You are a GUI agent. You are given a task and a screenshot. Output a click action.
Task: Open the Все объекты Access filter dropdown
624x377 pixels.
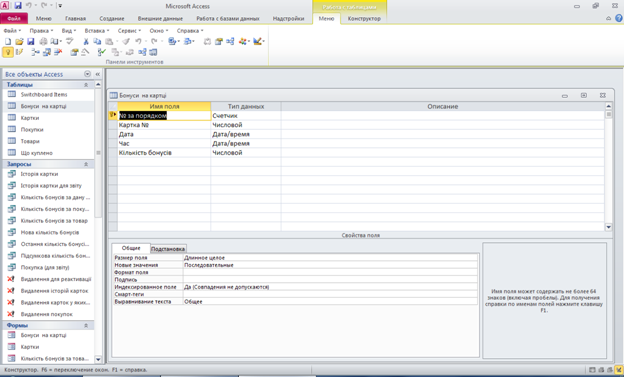(x=88, y=74)
